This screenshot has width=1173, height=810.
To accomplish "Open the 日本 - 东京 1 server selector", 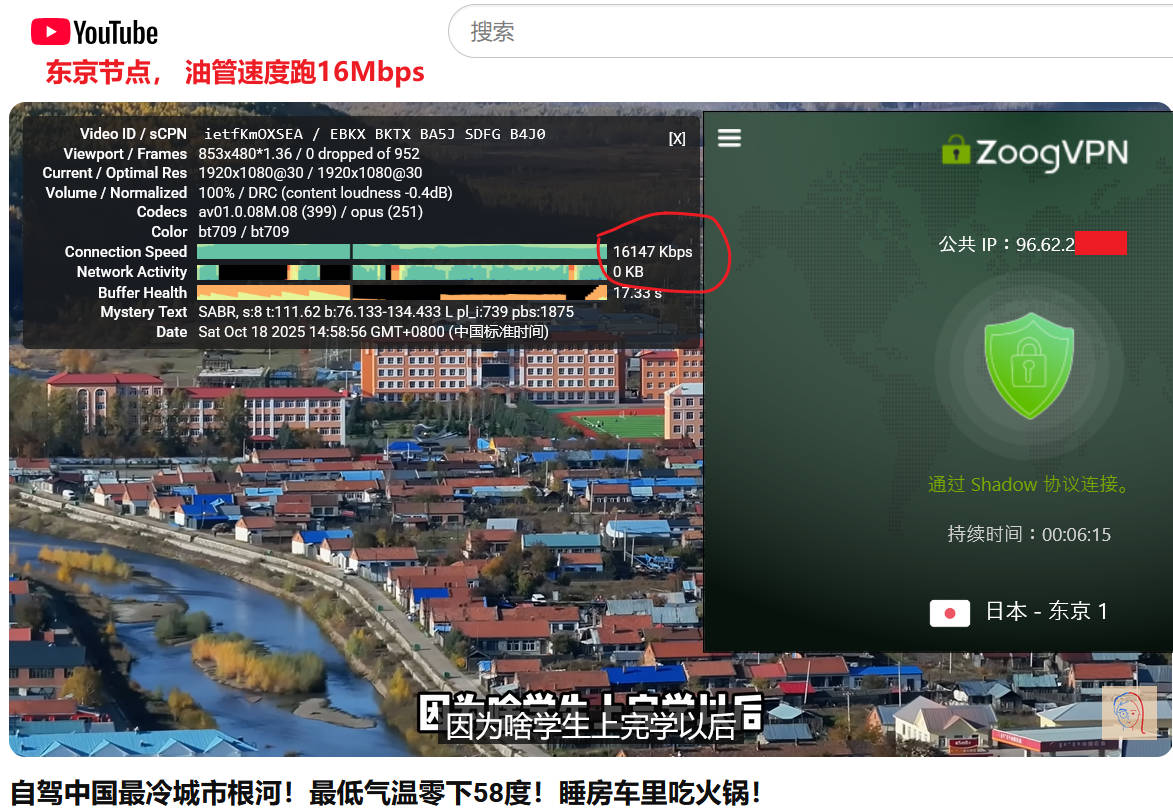I will (1046, 612).
